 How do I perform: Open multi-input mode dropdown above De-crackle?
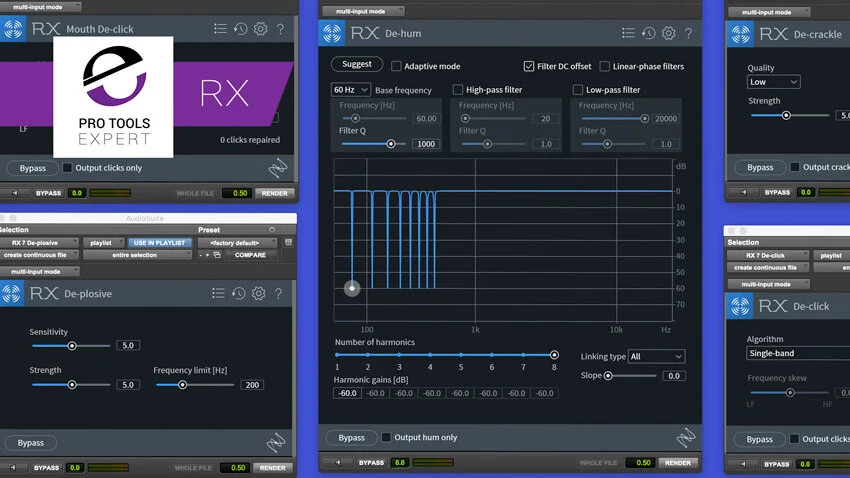coord(769,12)
